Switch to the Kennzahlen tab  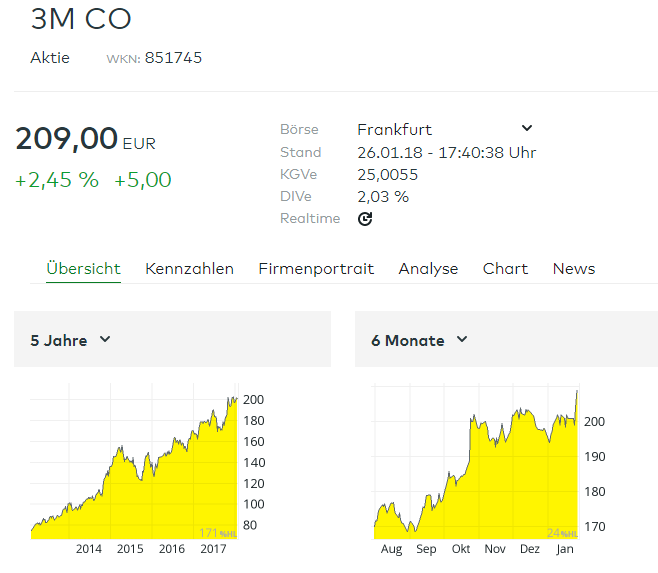pos(189,269)
